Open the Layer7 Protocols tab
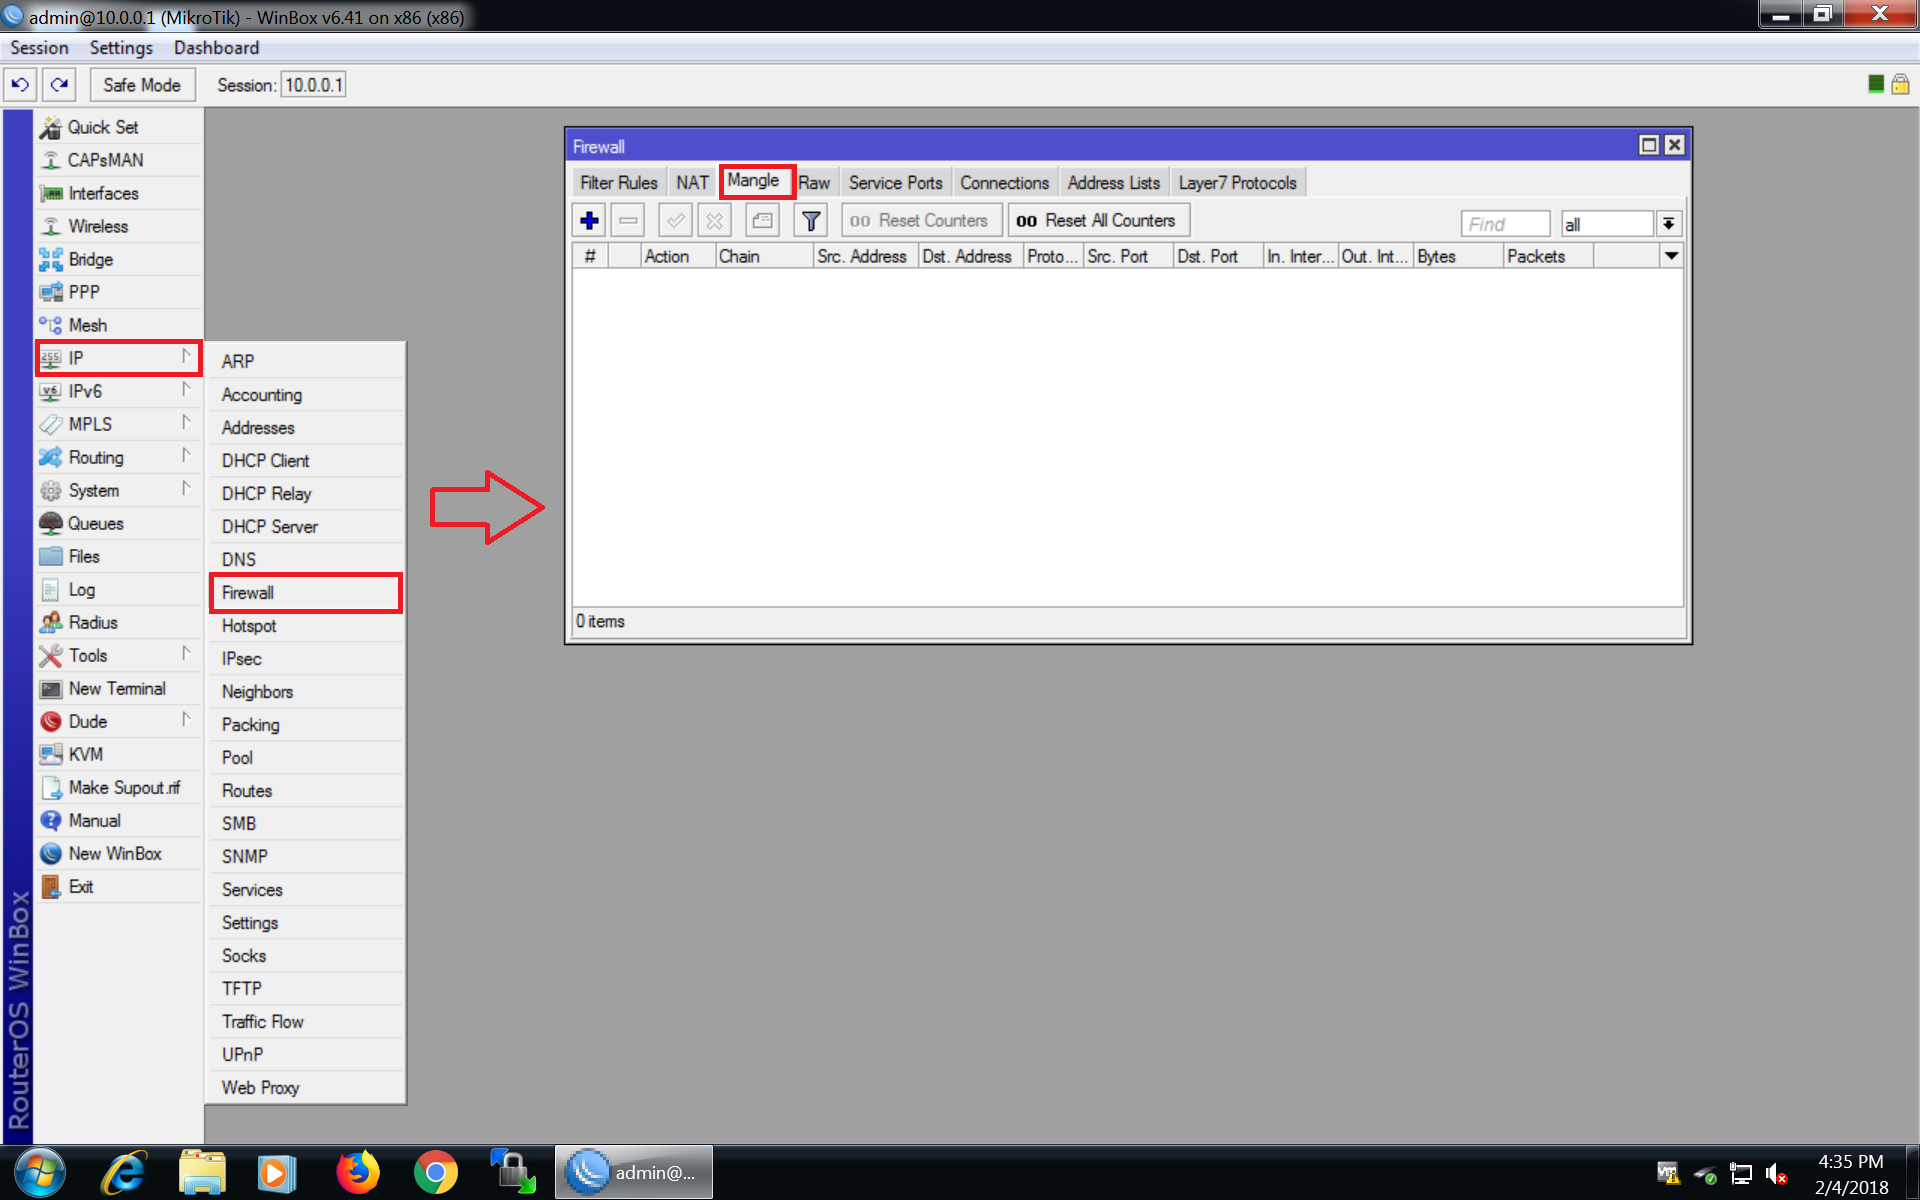Image resolution: width=1920 pixels, height=1200 pixels. click(1236, 182)
